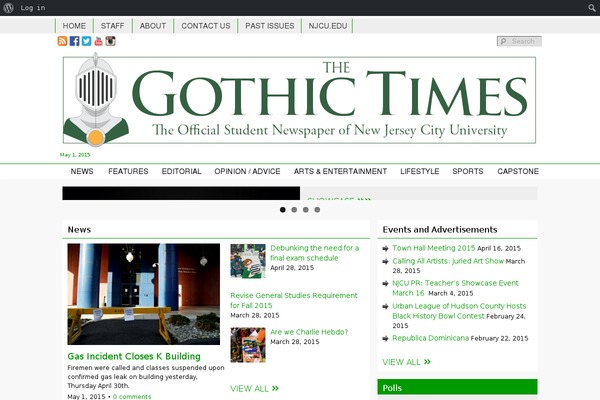Select the NEWS category tab

82,171
